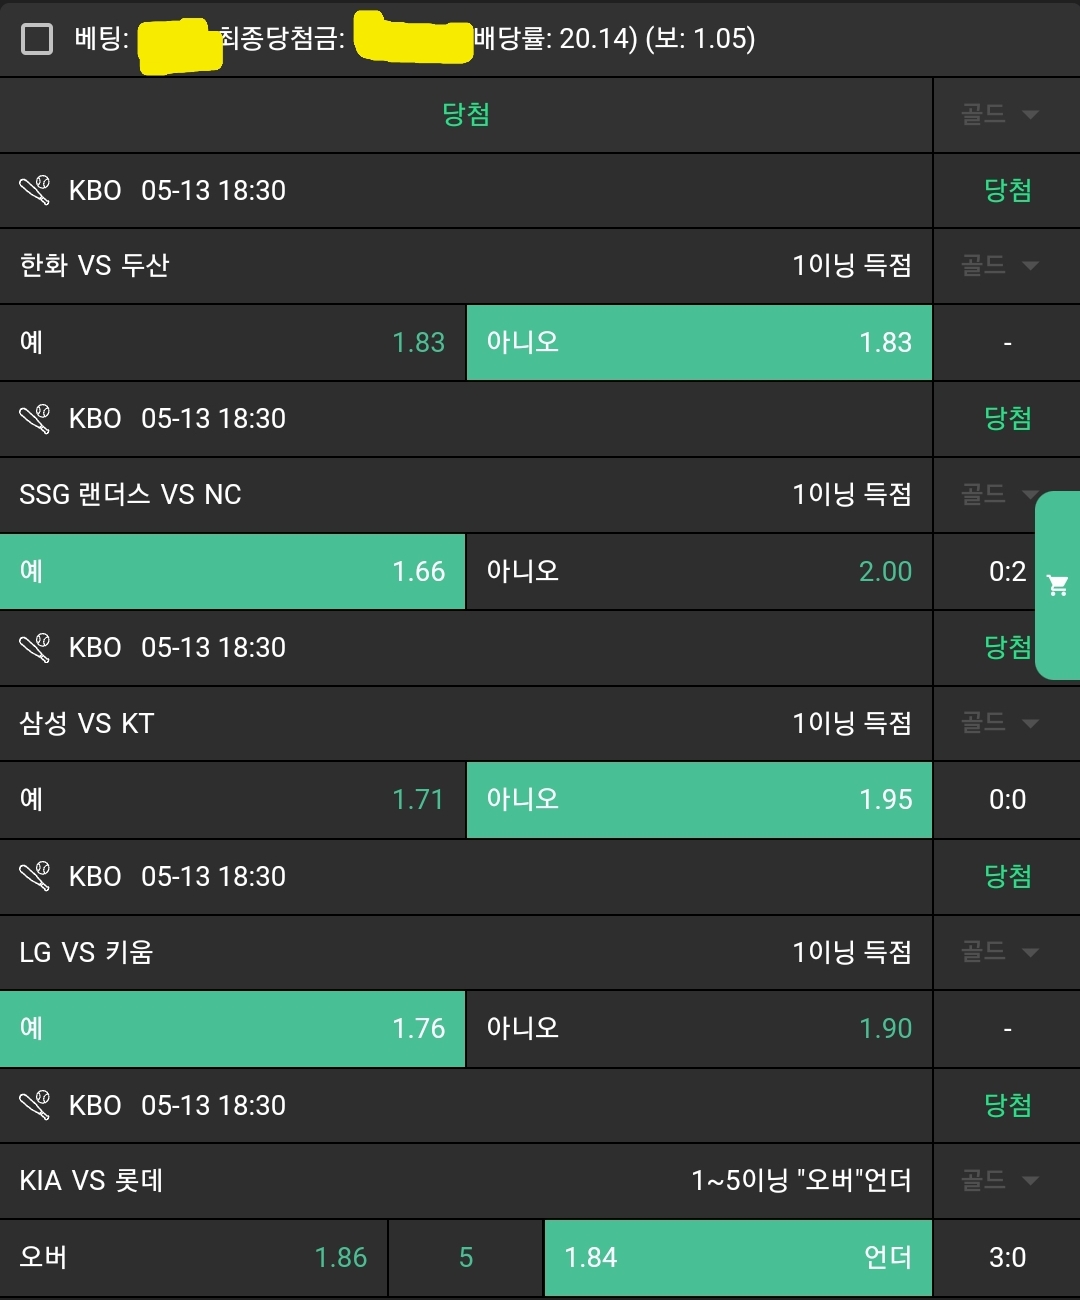Select 언더 1.84 for KIA VS 롯데
This screenshot has height=1300, width=1080.
[738, 1257]
